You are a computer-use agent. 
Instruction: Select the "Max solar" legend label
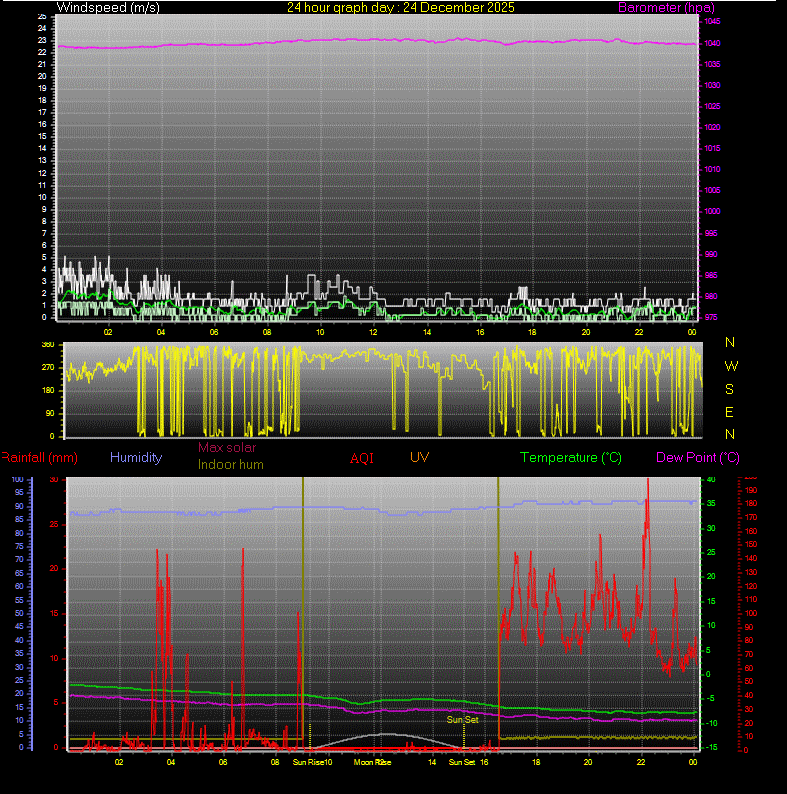[x=227, y=448]
